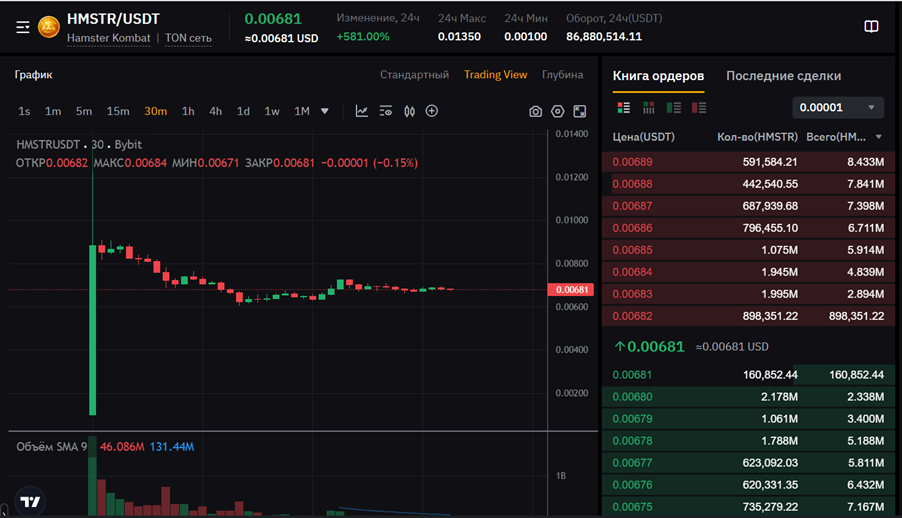The height and width of the screenshot is (518, 902).
Task: Click buy order at price 0.00679
Action: point(748,418)
